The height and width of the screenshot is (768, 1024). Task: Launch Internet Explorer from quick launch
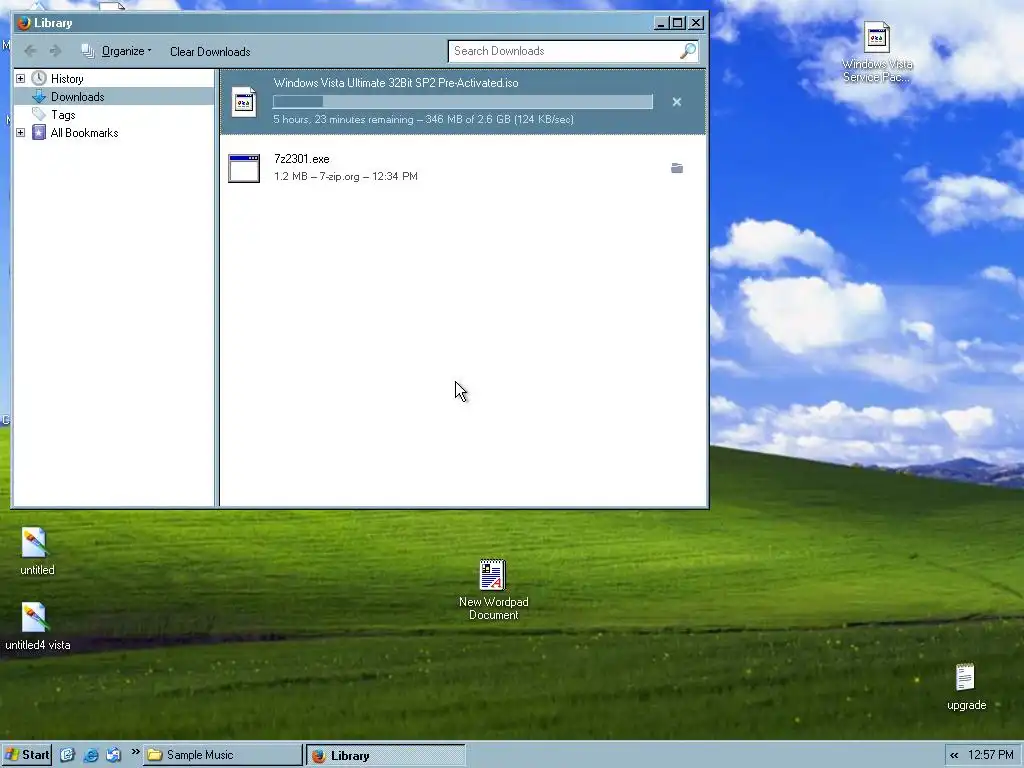click(91, 755)
